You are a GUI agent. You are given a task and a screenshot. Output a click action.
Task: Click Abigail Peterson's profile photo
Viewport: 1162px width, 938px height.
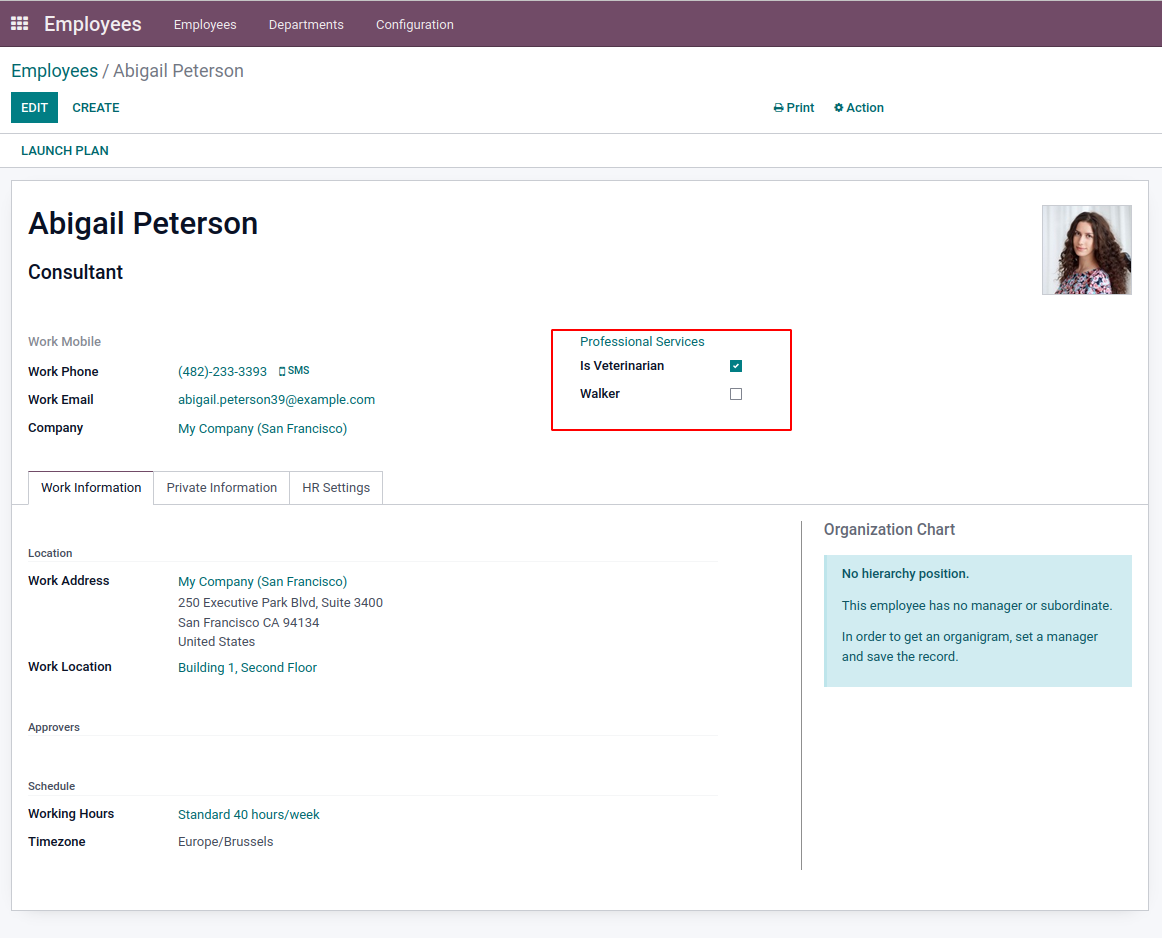pos(1086,250)
